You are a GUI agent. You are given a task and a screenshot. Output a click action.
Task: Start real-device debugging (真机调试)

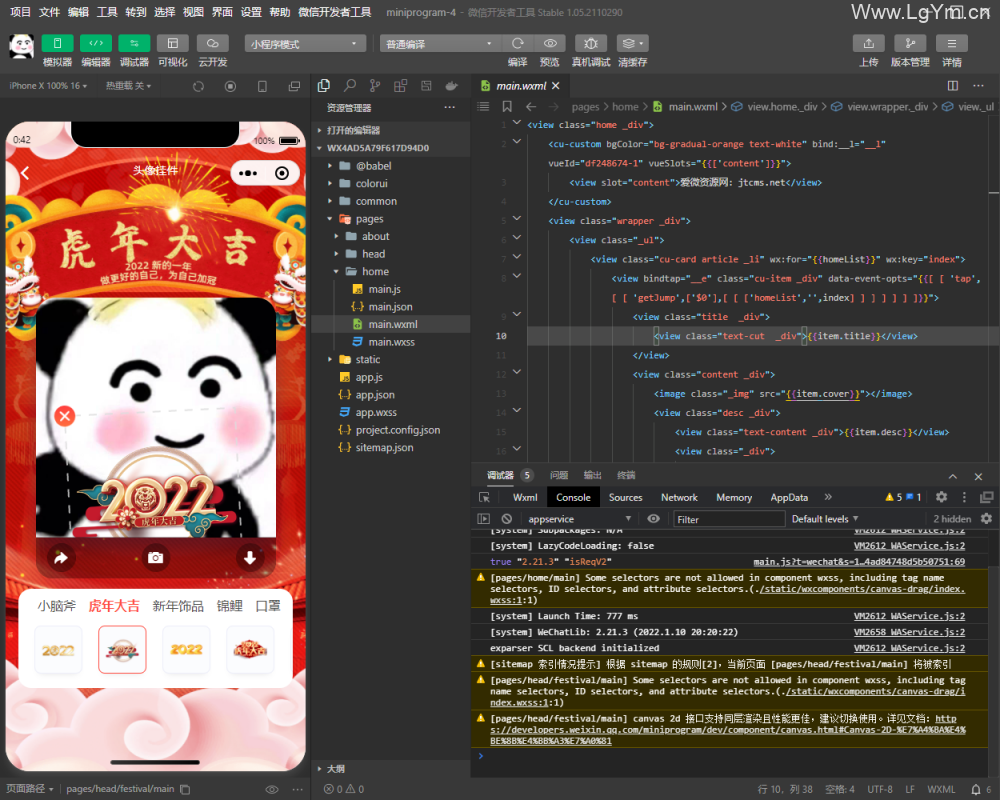click(591, 43)
